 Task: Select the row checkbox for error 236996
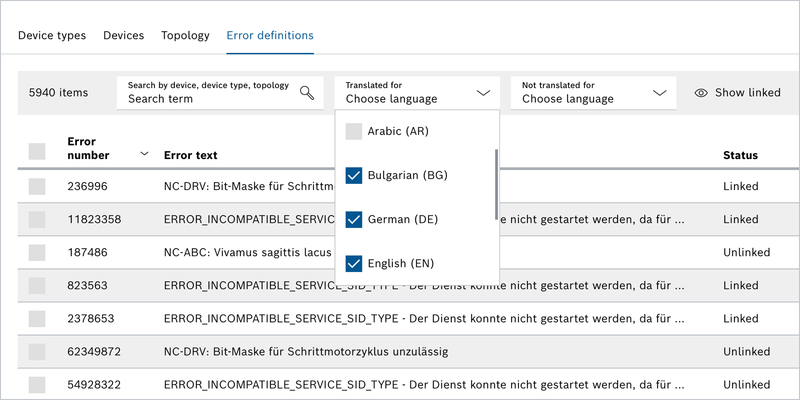[37, 186]
